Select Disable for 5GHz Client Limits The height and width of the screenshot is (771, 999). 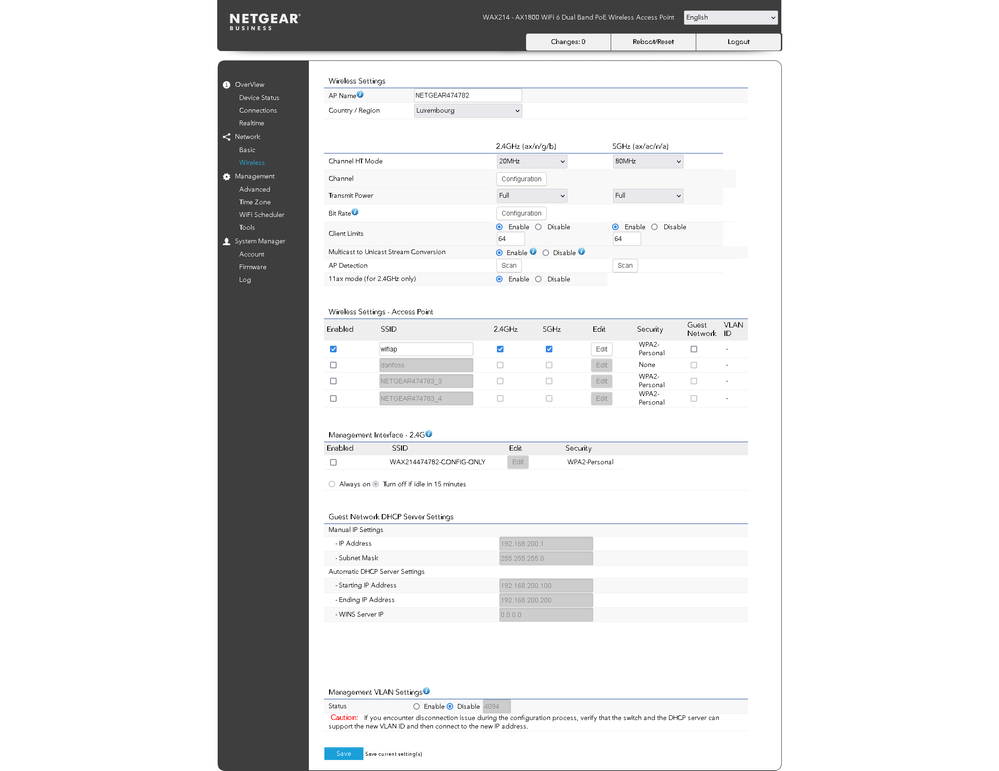(654, 227)
